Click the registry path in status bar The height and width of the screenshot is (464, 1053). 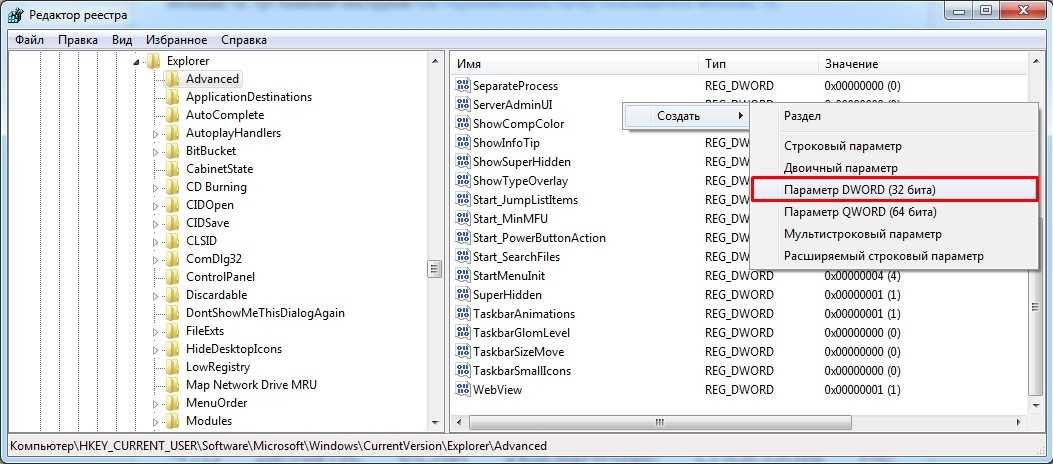tap(279, 445)
